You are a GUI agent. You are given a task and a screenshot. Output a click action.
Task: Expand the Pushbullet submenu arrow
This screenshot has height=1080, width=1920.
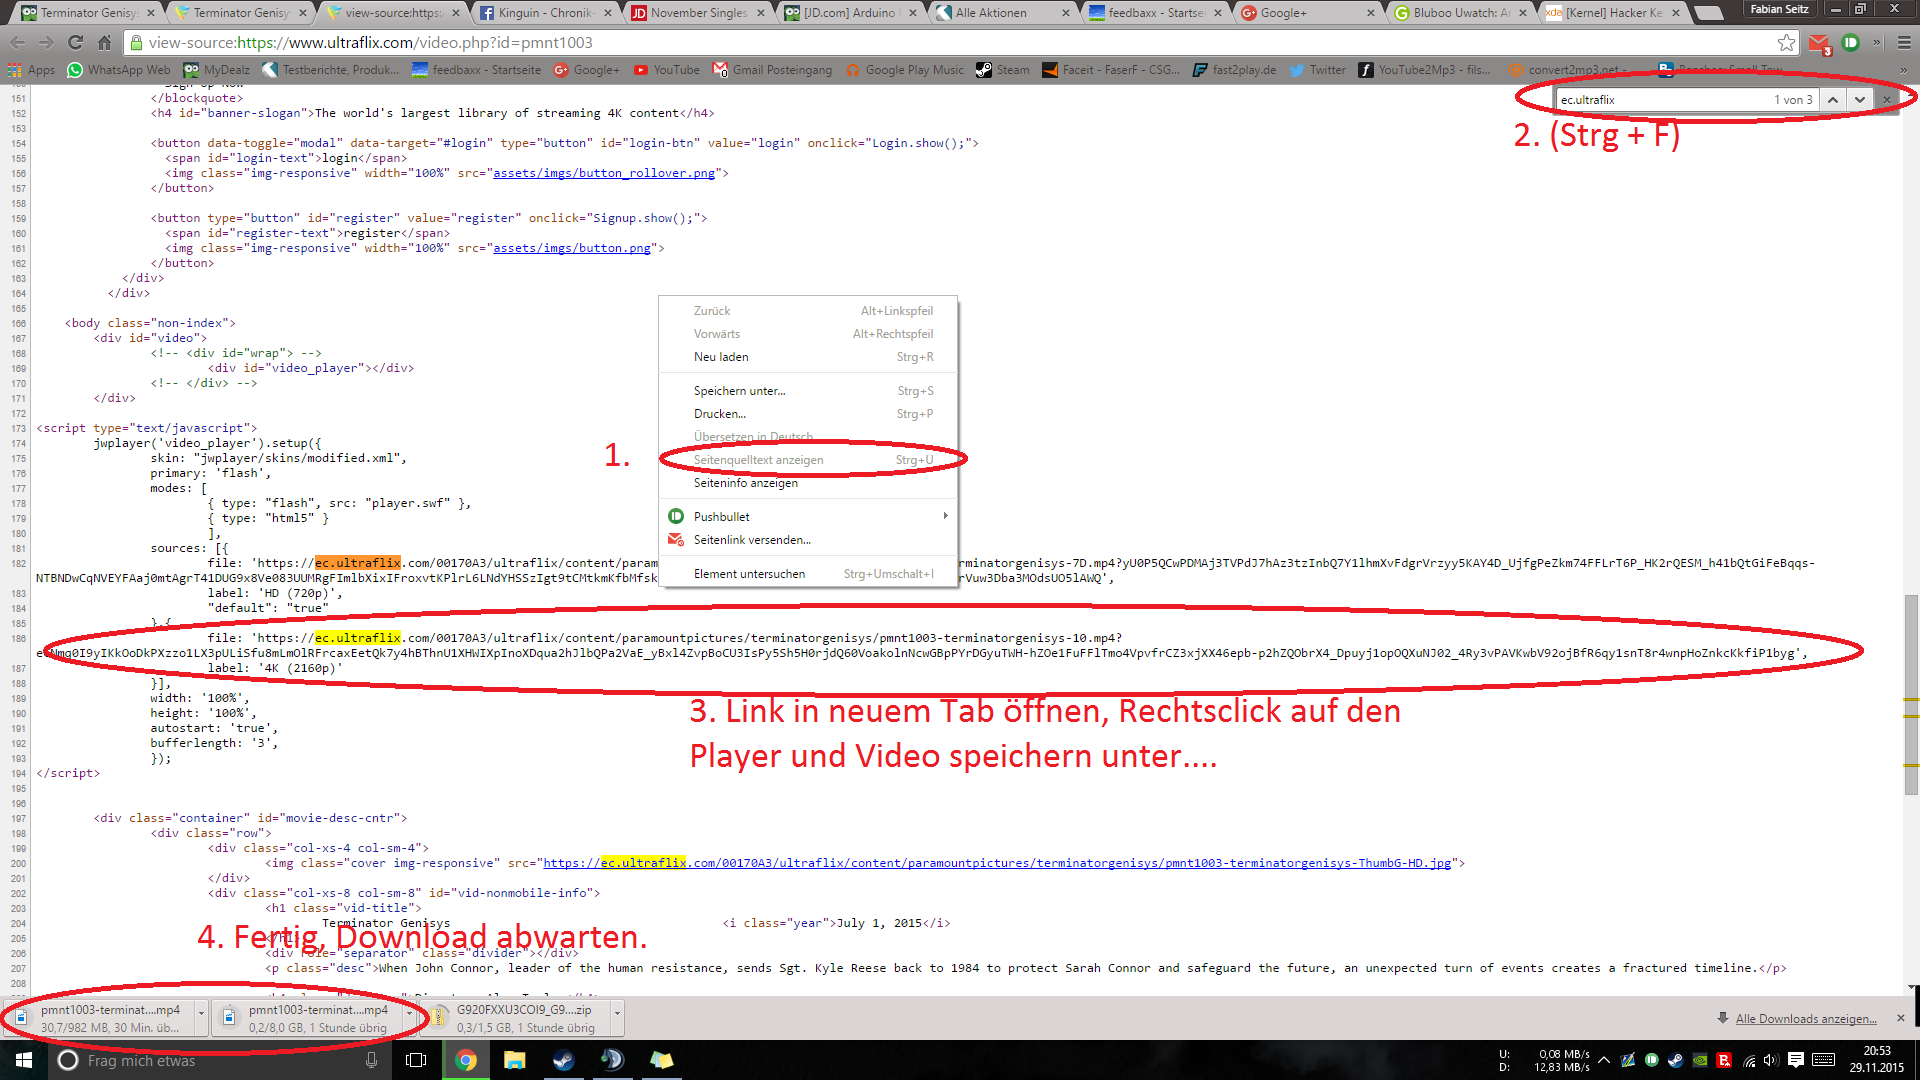[945, 516]
